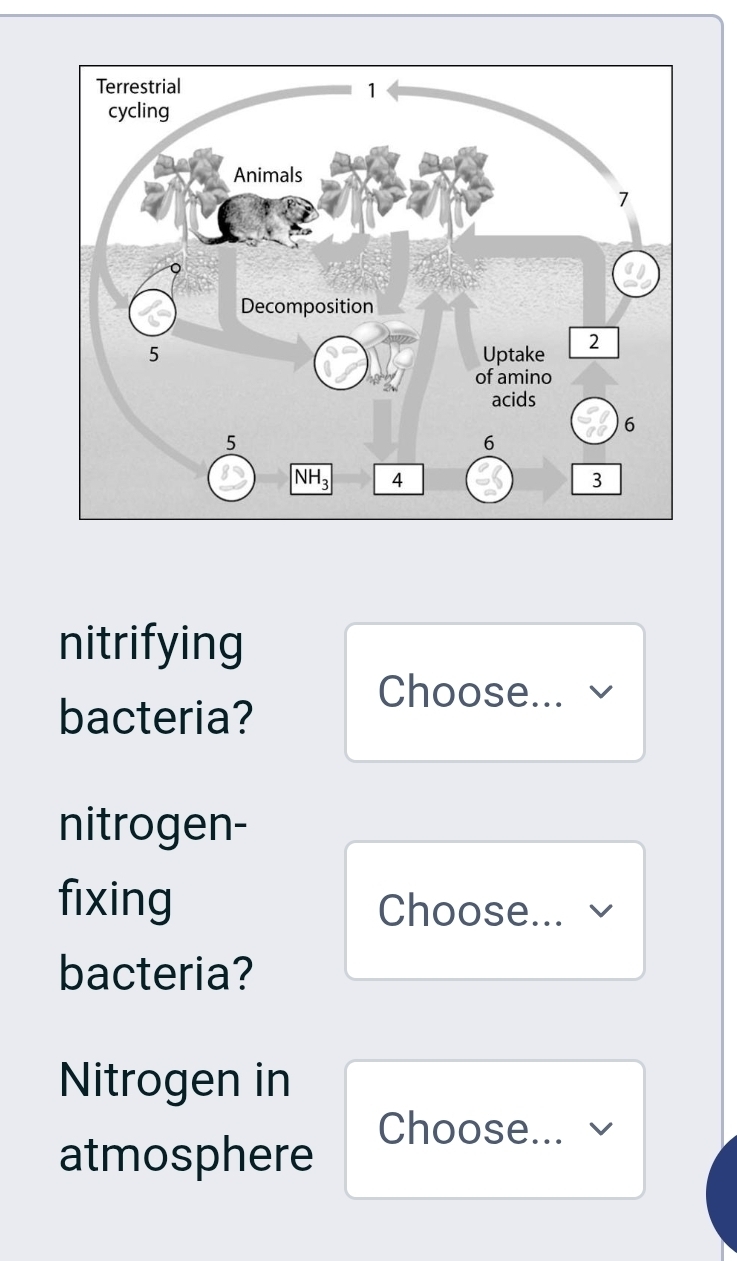Select the bacteria circle next to NH3 box
This screenshot has width=737, height=1261.
(x=234, y=477)
